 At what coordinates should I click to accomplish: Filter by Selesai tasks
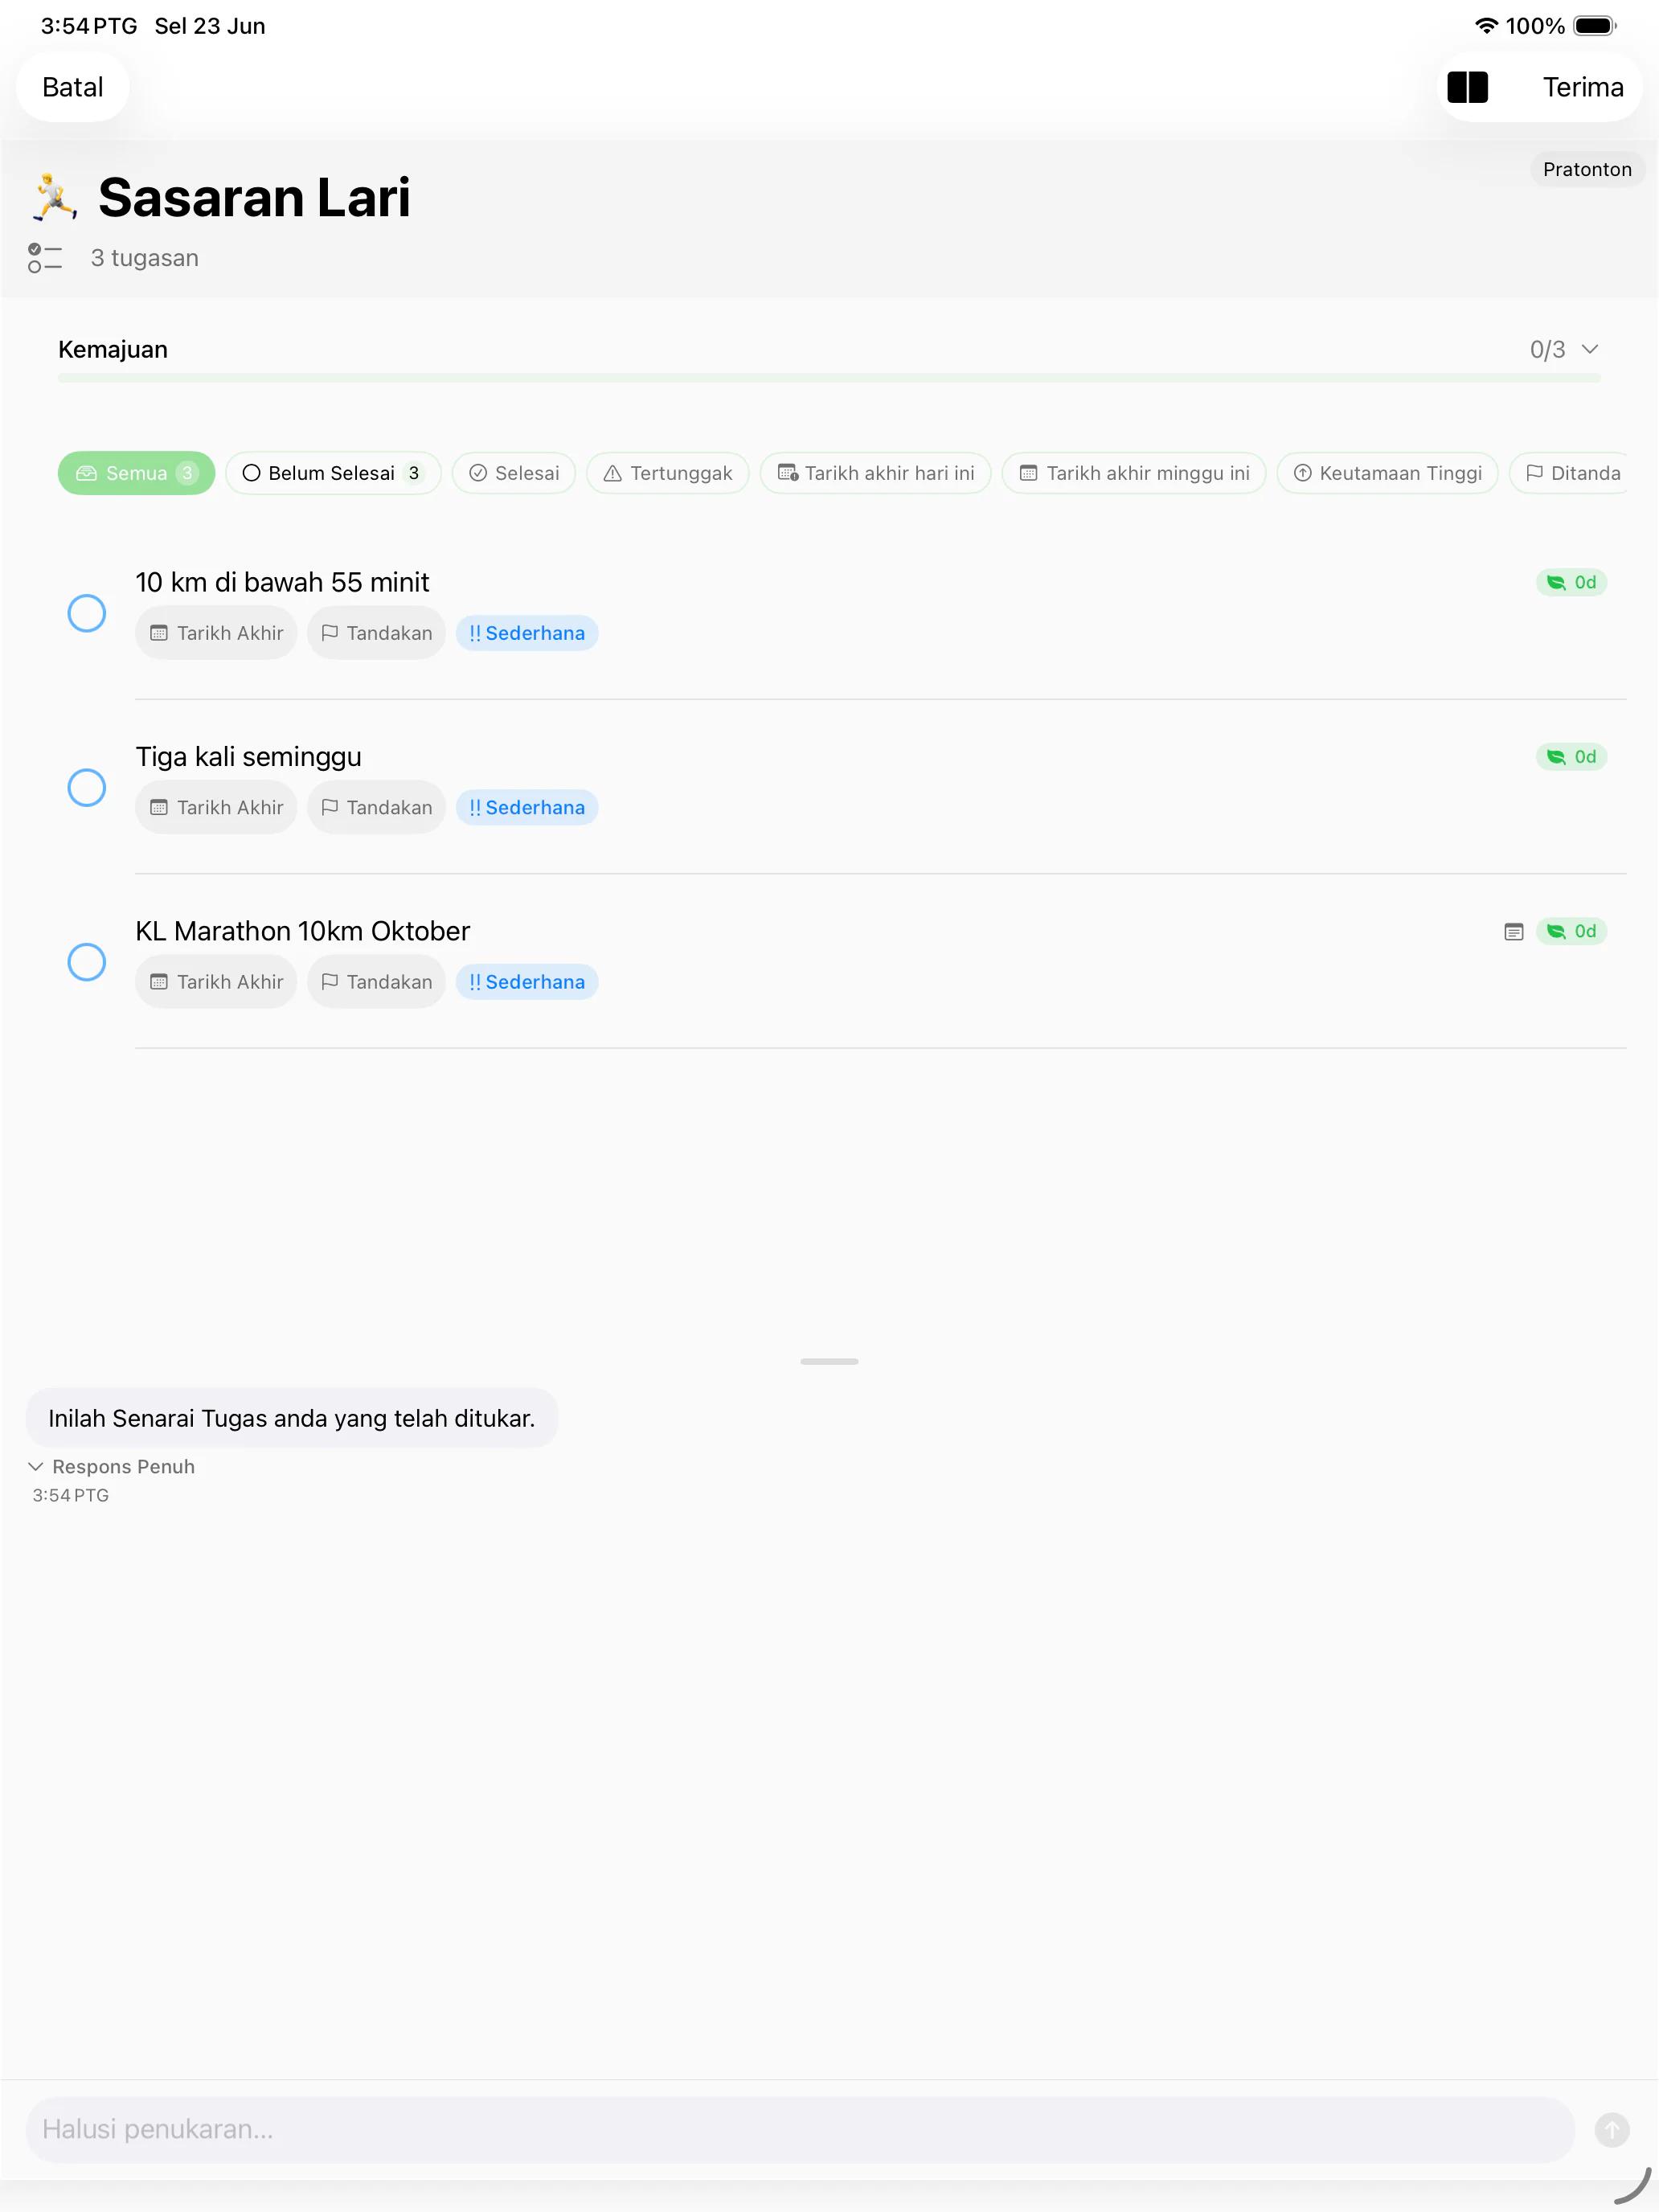click(514, 473)
